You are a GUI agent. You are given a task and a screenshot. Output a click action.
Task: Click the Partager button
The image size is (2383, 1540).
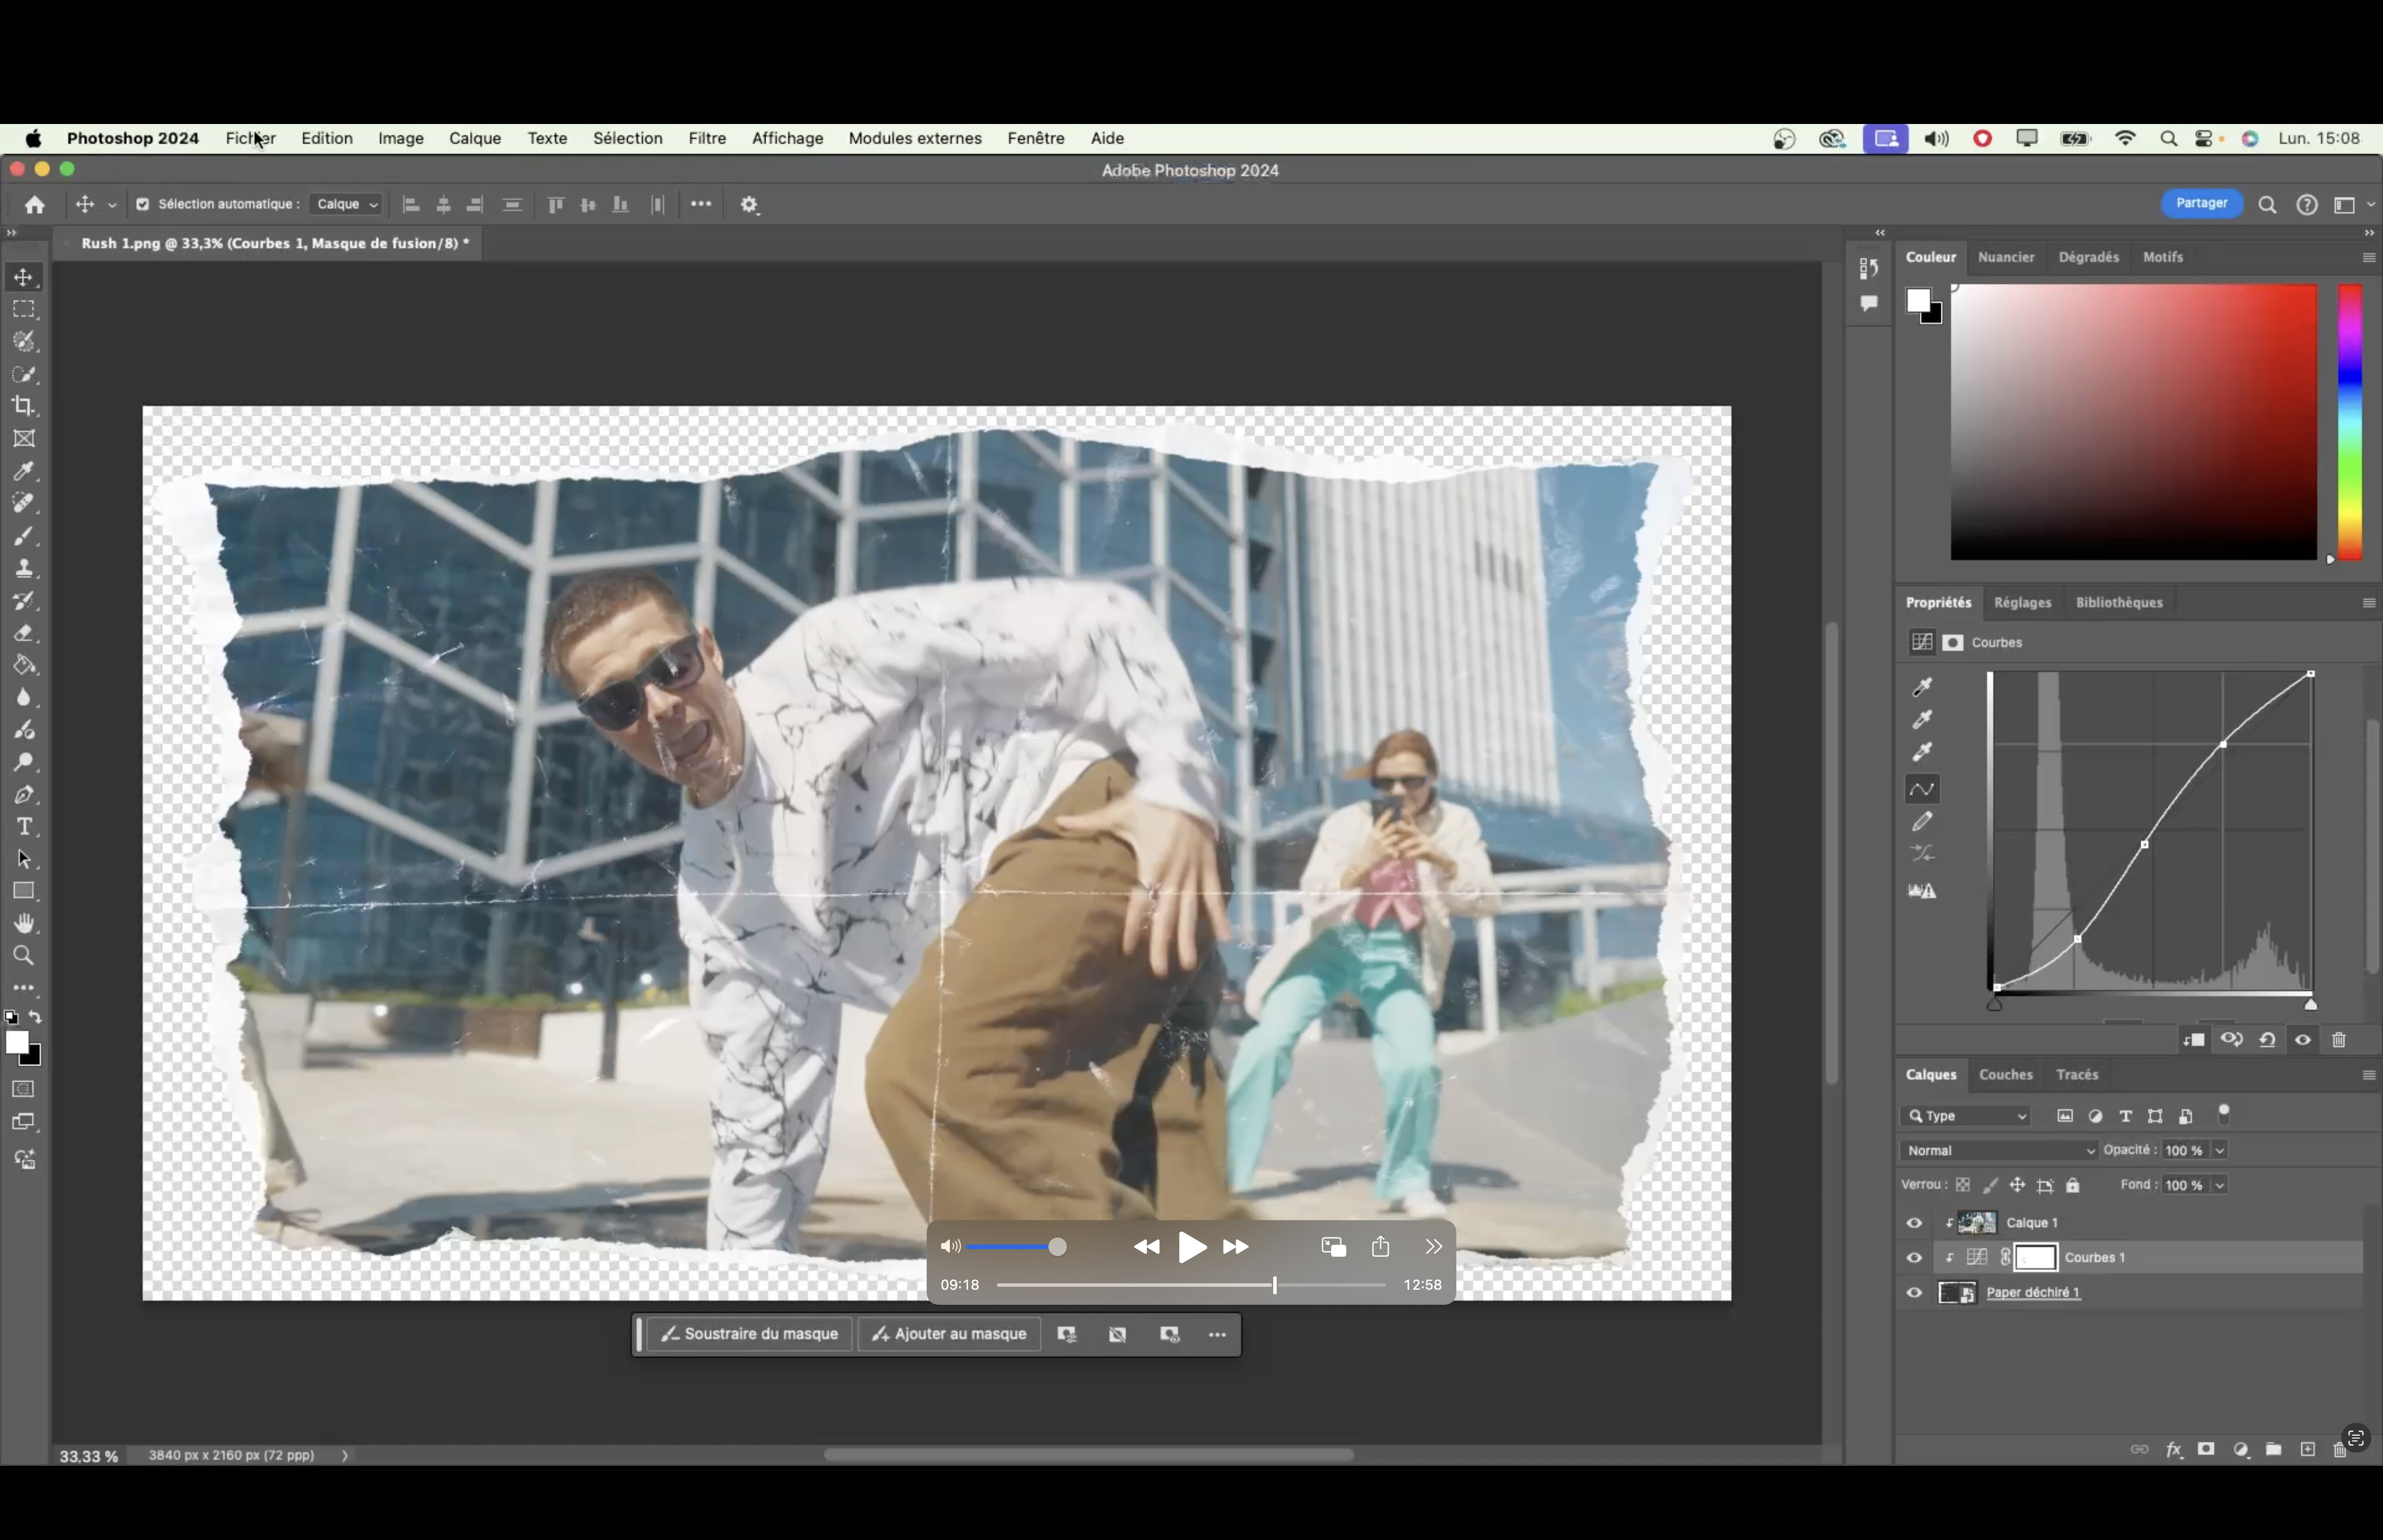2201,203
